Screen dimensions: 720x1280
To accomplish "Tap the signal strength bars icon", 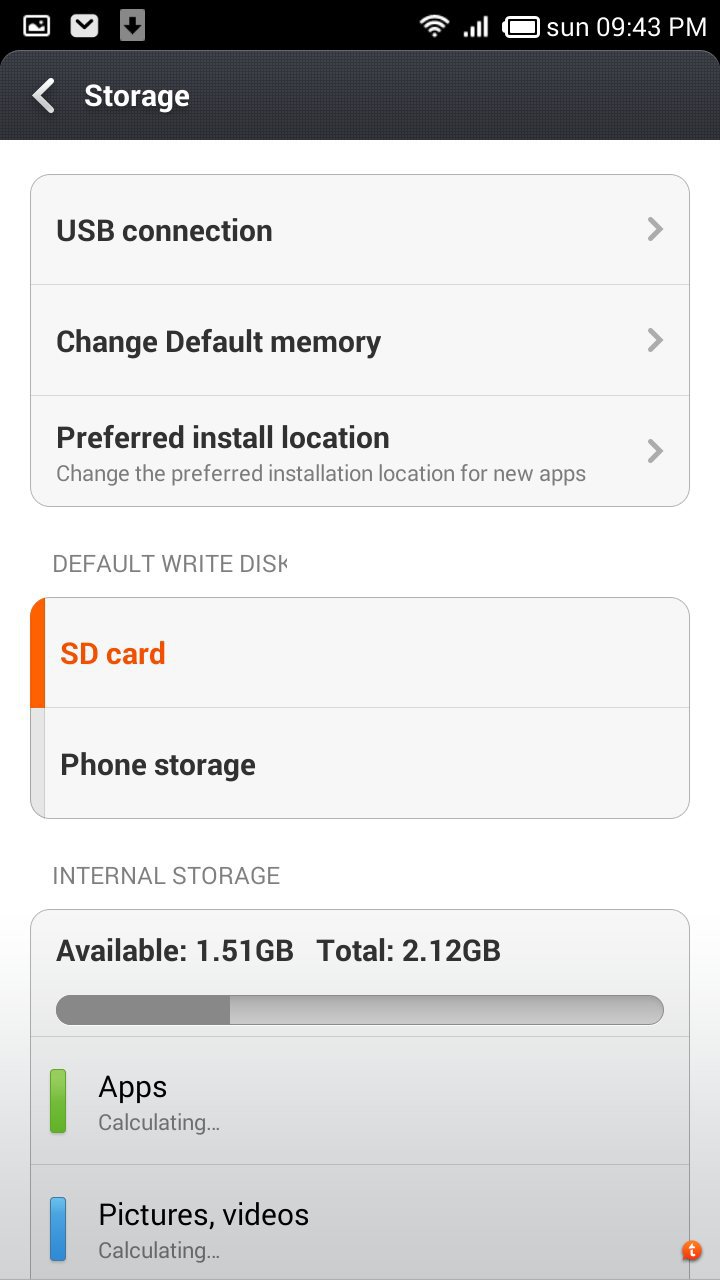I will [x=476, y=26].
